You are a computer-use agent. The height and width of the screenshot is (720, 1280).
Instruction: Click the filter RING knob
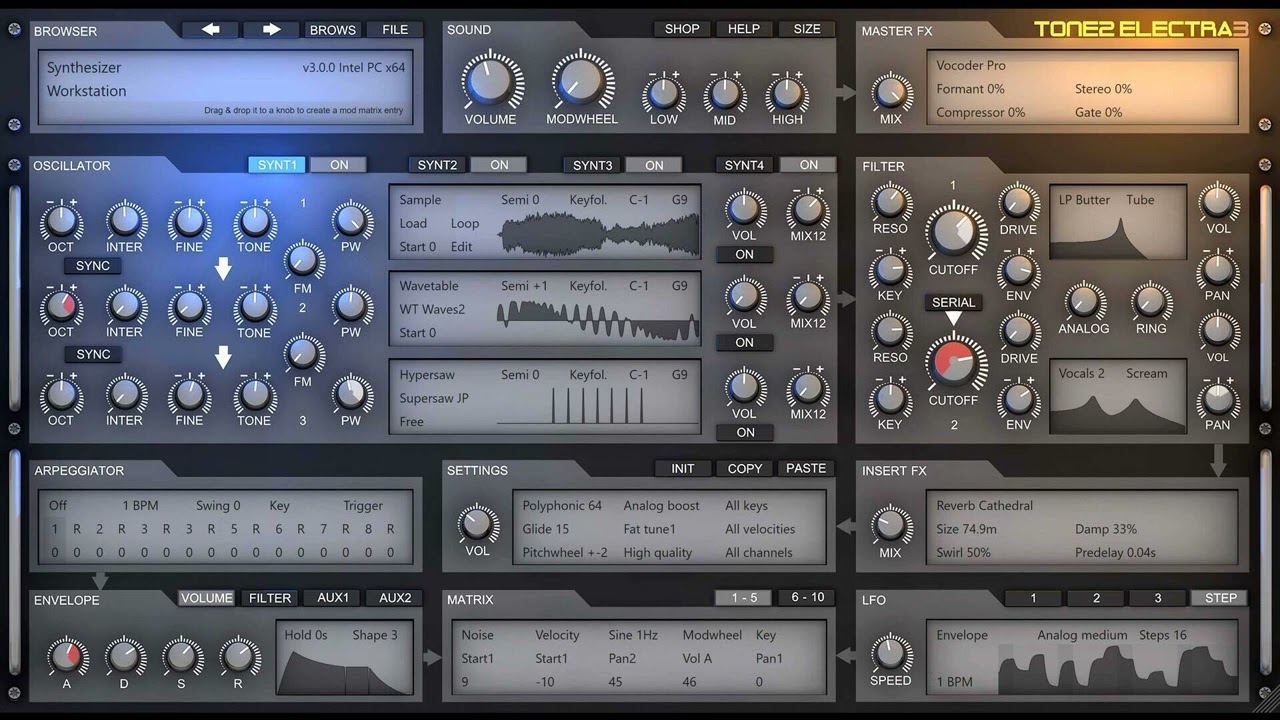1151,302
